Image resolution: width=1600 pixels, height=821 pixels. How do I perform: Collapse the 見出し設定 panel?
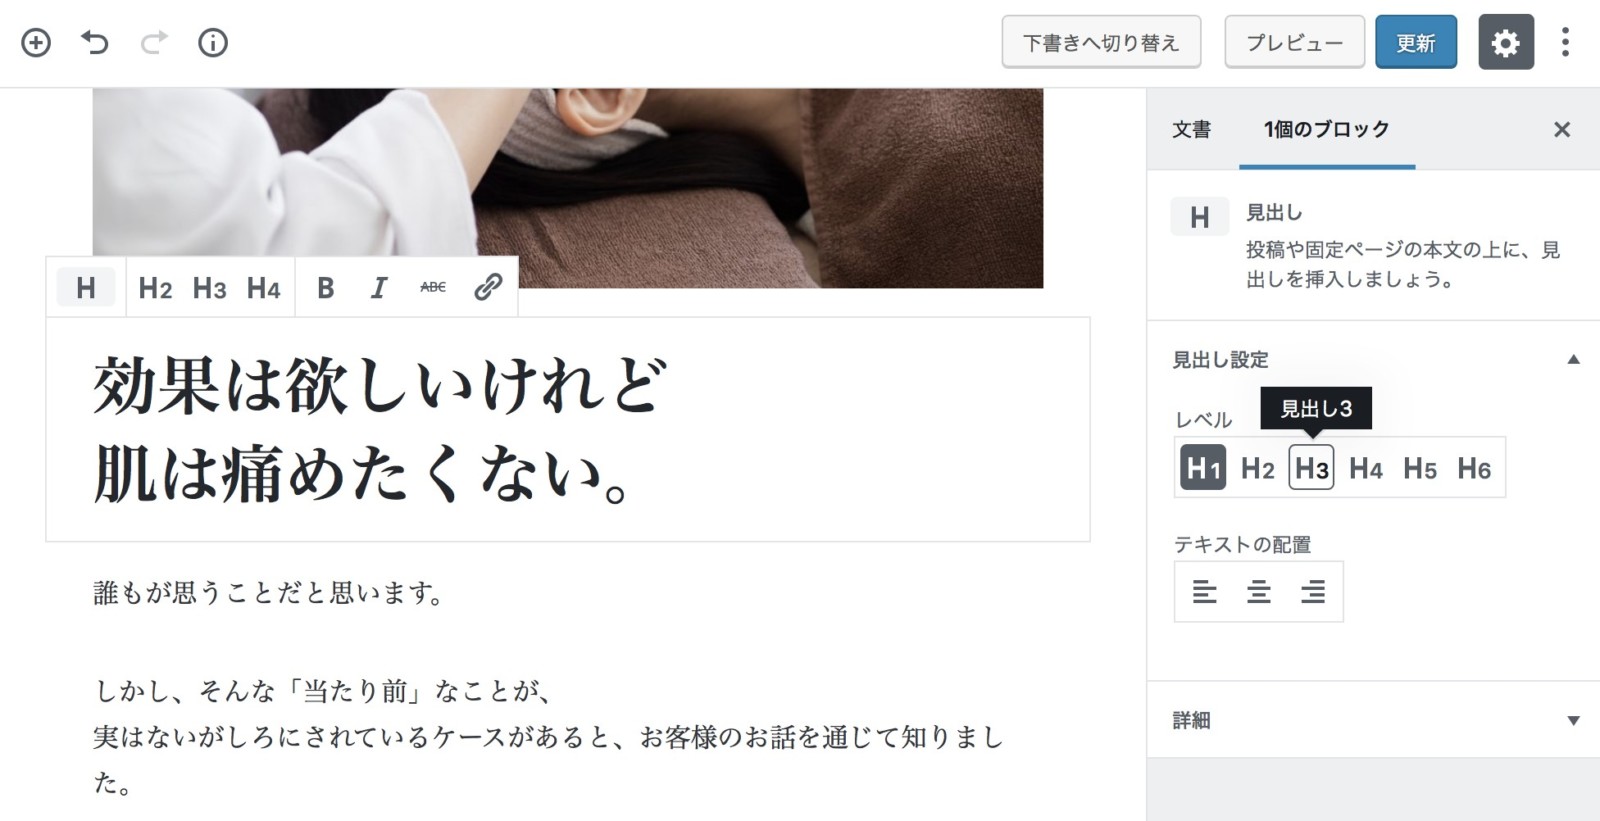(1573, 360)
